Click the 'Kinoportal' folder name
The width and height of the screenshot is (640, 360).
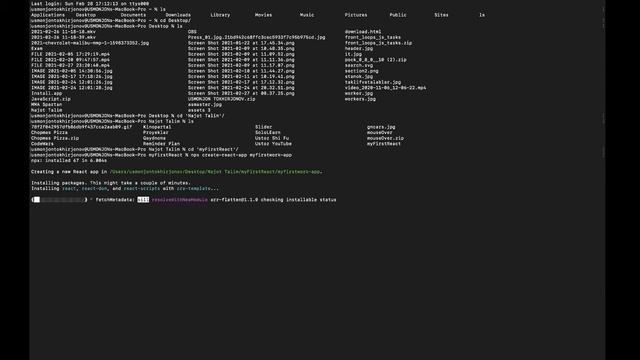157,127
